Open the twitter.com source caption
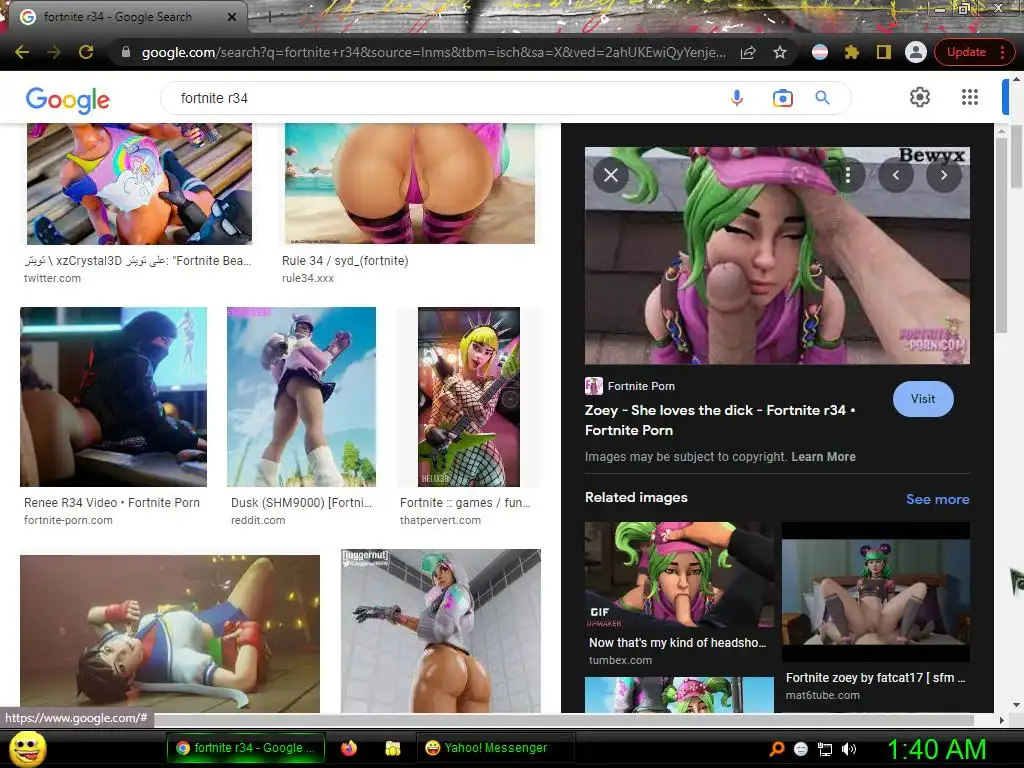Viewport: 1024px width, 768px height. click(52, 278)
